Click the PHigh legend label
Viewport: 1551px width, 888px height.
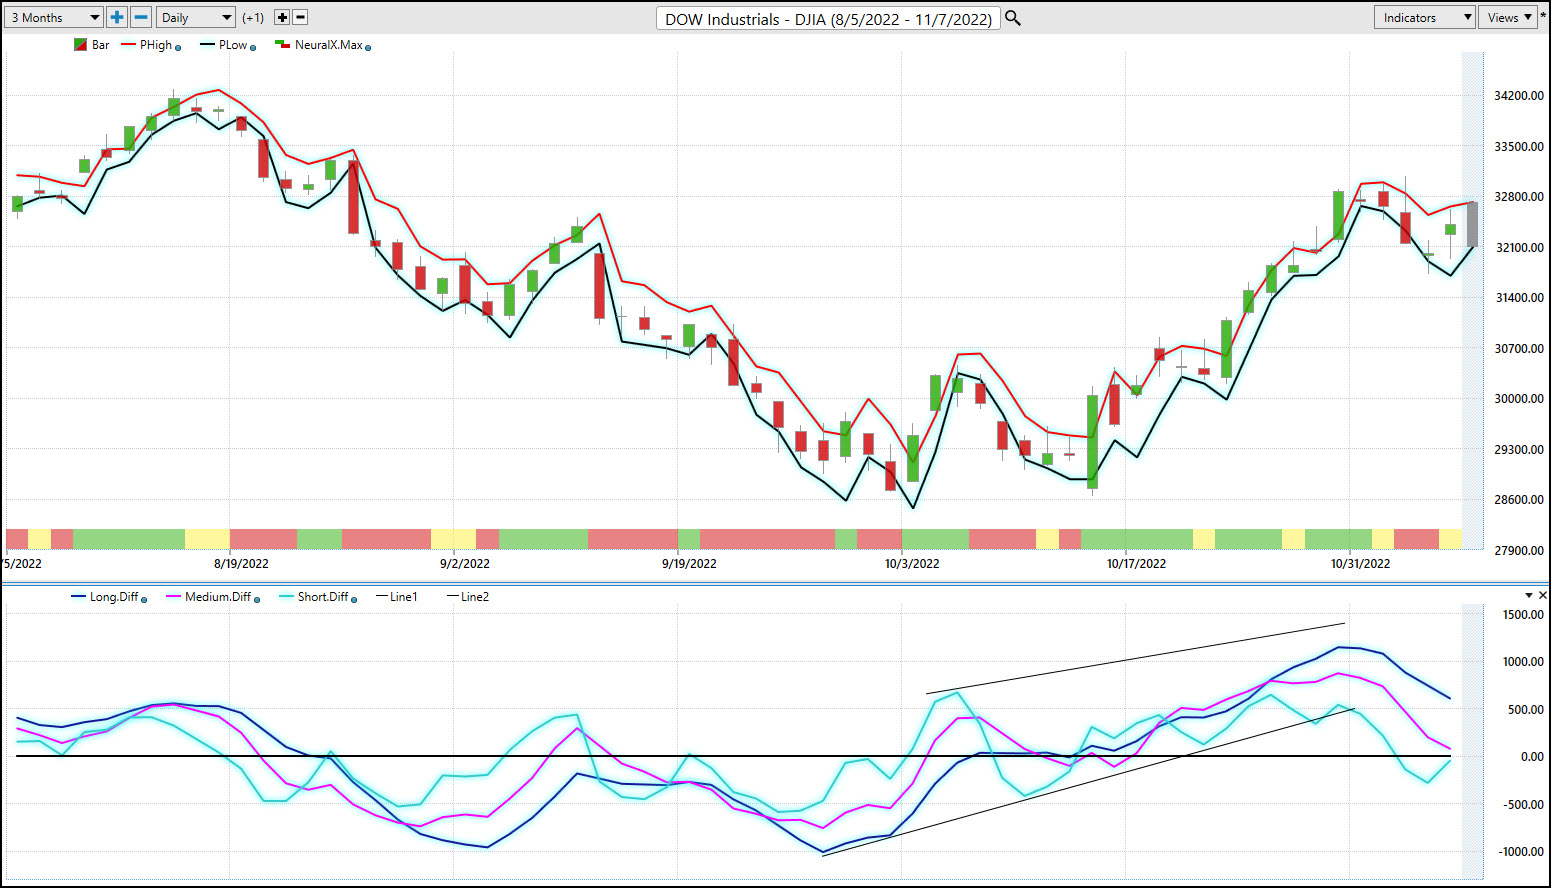(156, 45)
